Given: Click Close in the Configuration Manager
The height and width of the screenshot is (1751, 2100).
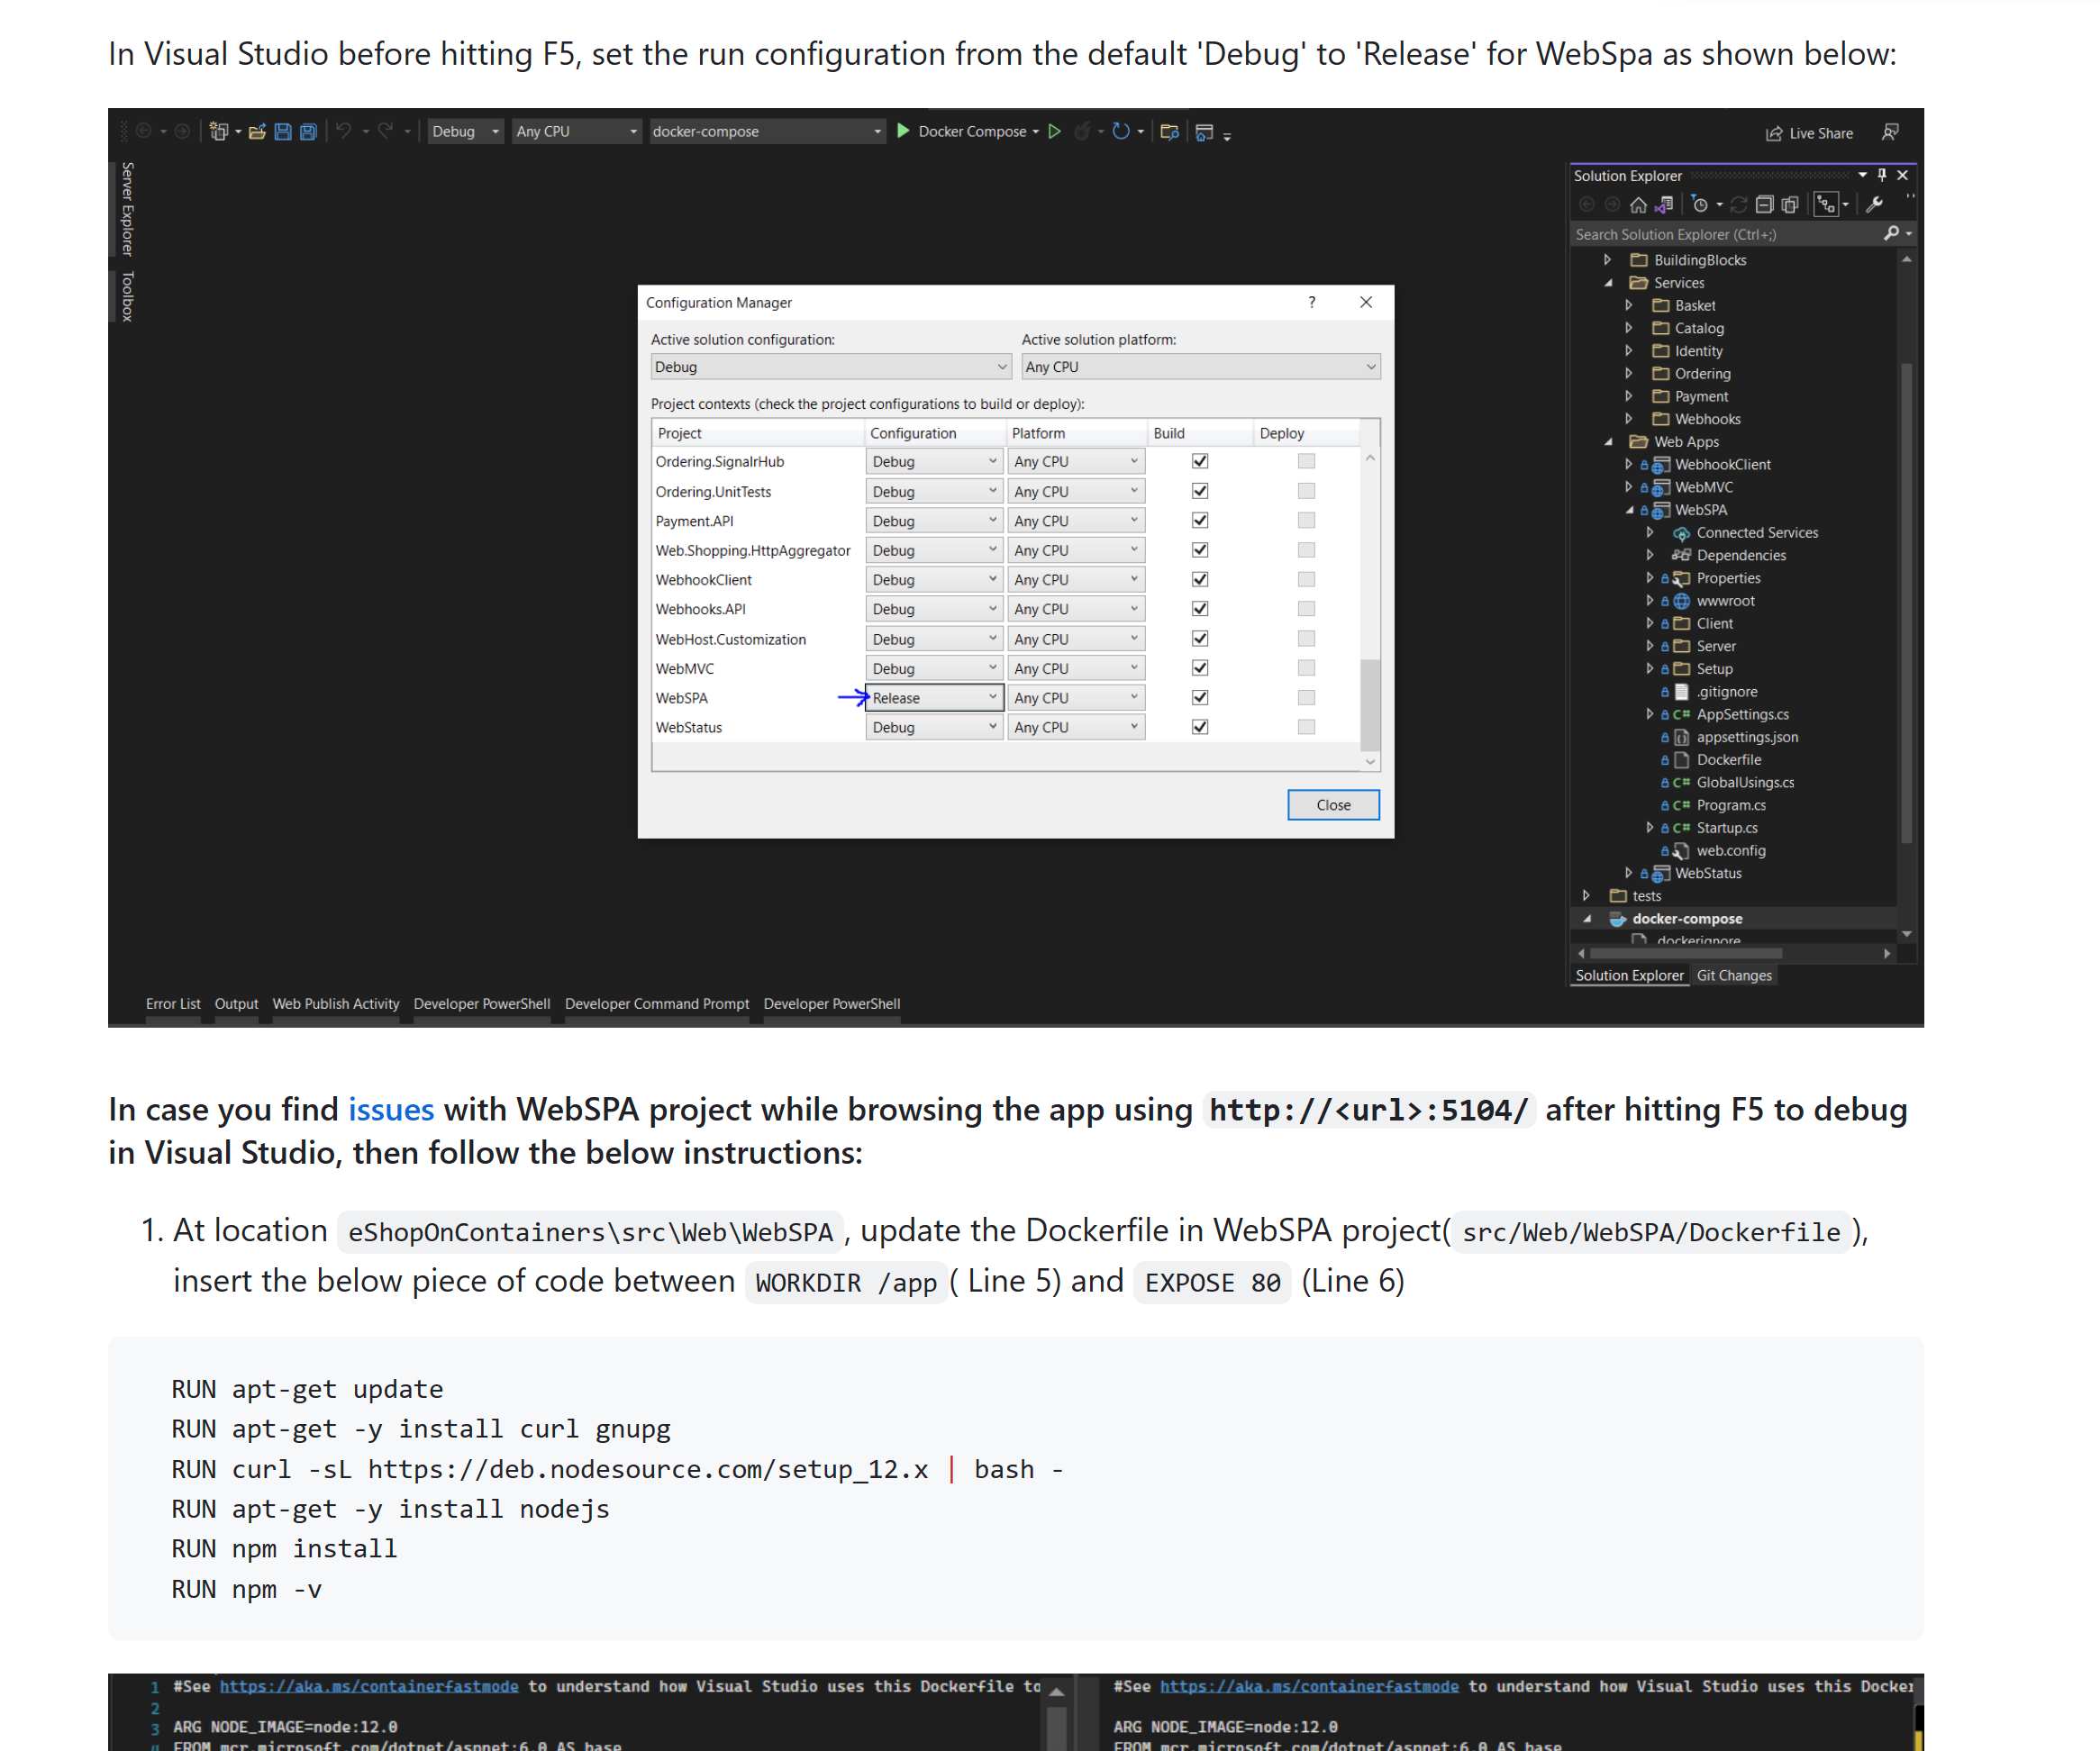Looking at the screenshot, I should pyautogui.click(x=1333, y=804).
